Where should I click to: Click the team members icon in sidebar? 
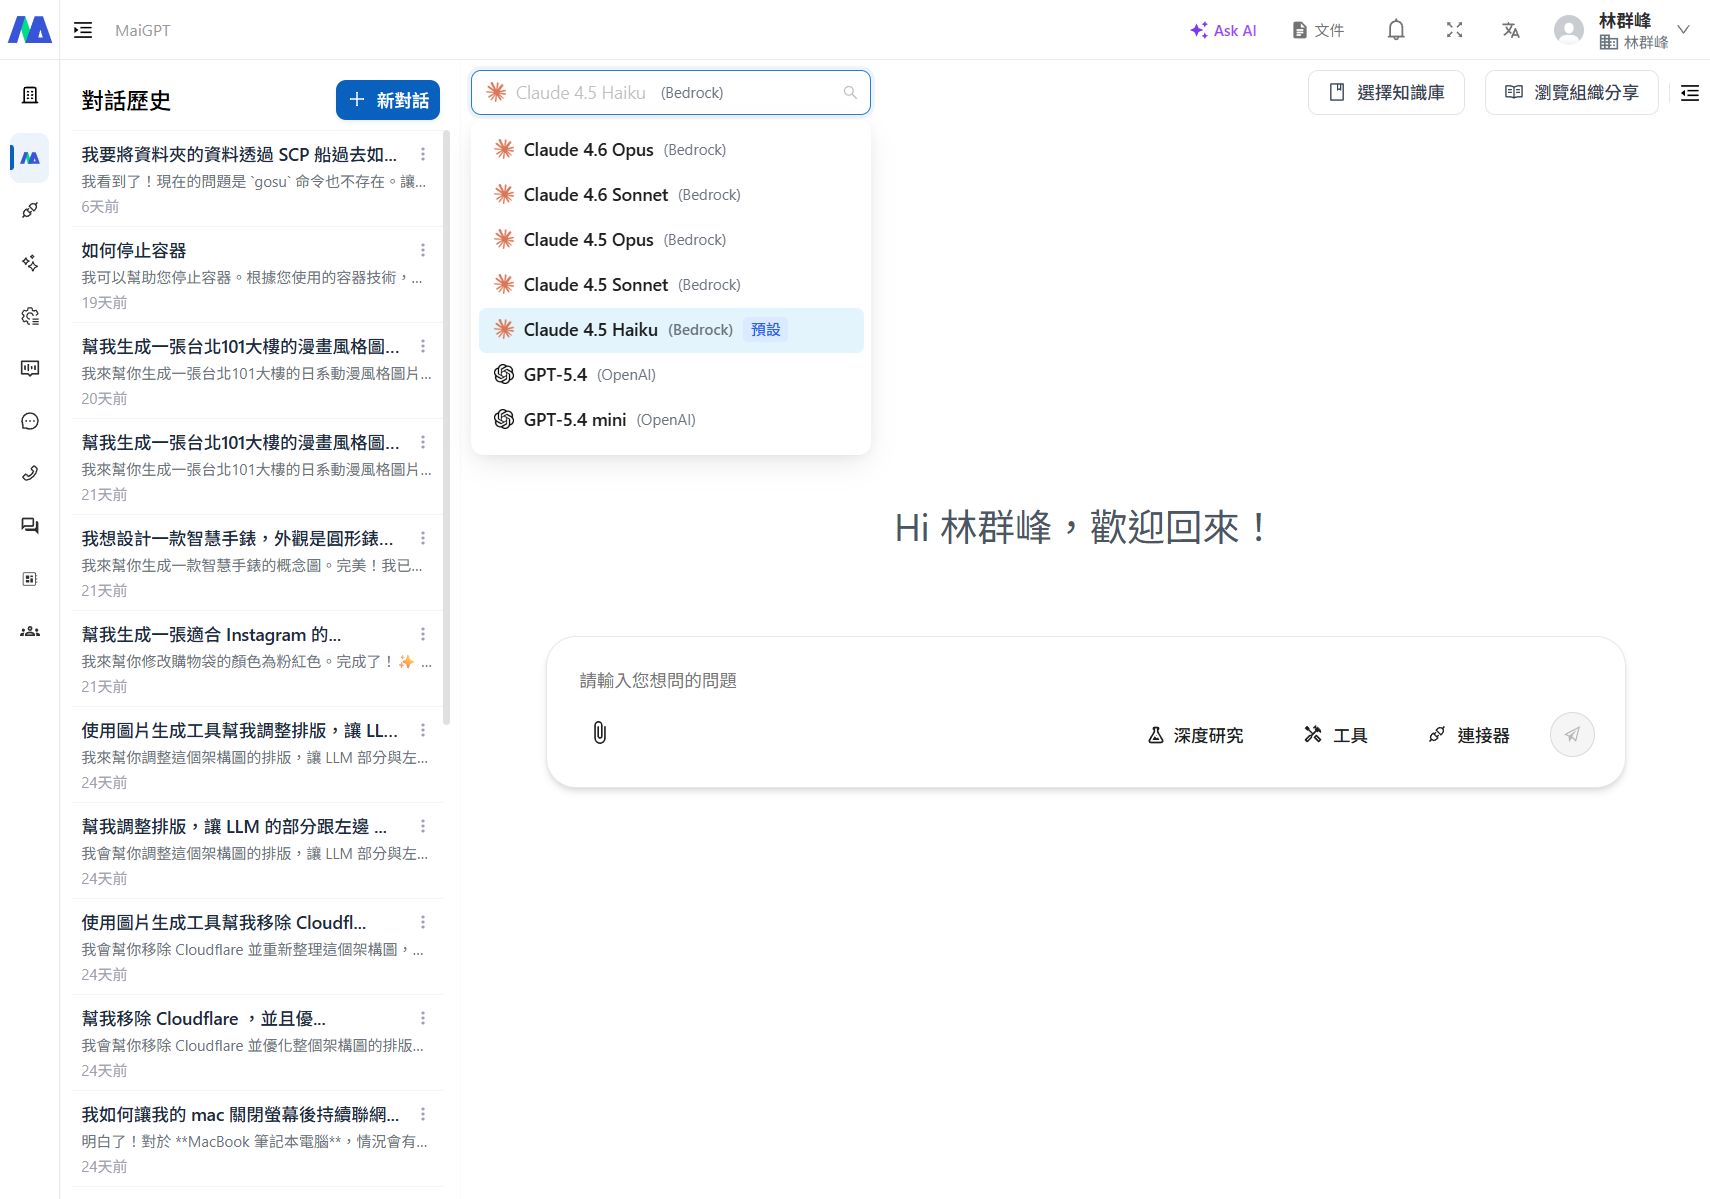tap(29, 630)
